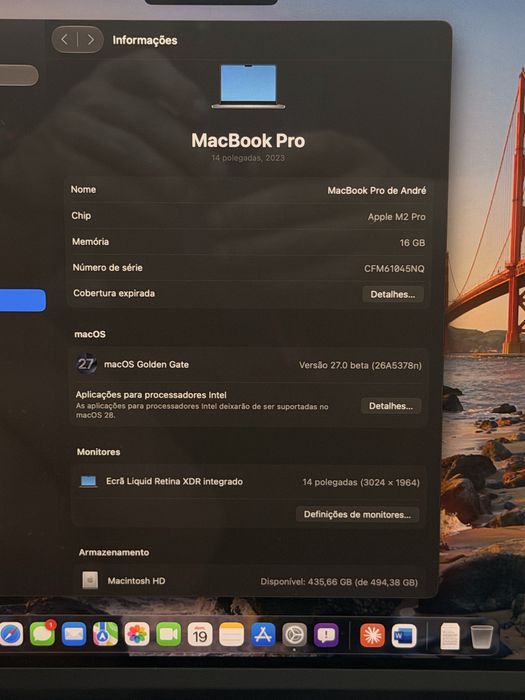
Task: Open App Store from the Dock
Action: coord(263,635)
